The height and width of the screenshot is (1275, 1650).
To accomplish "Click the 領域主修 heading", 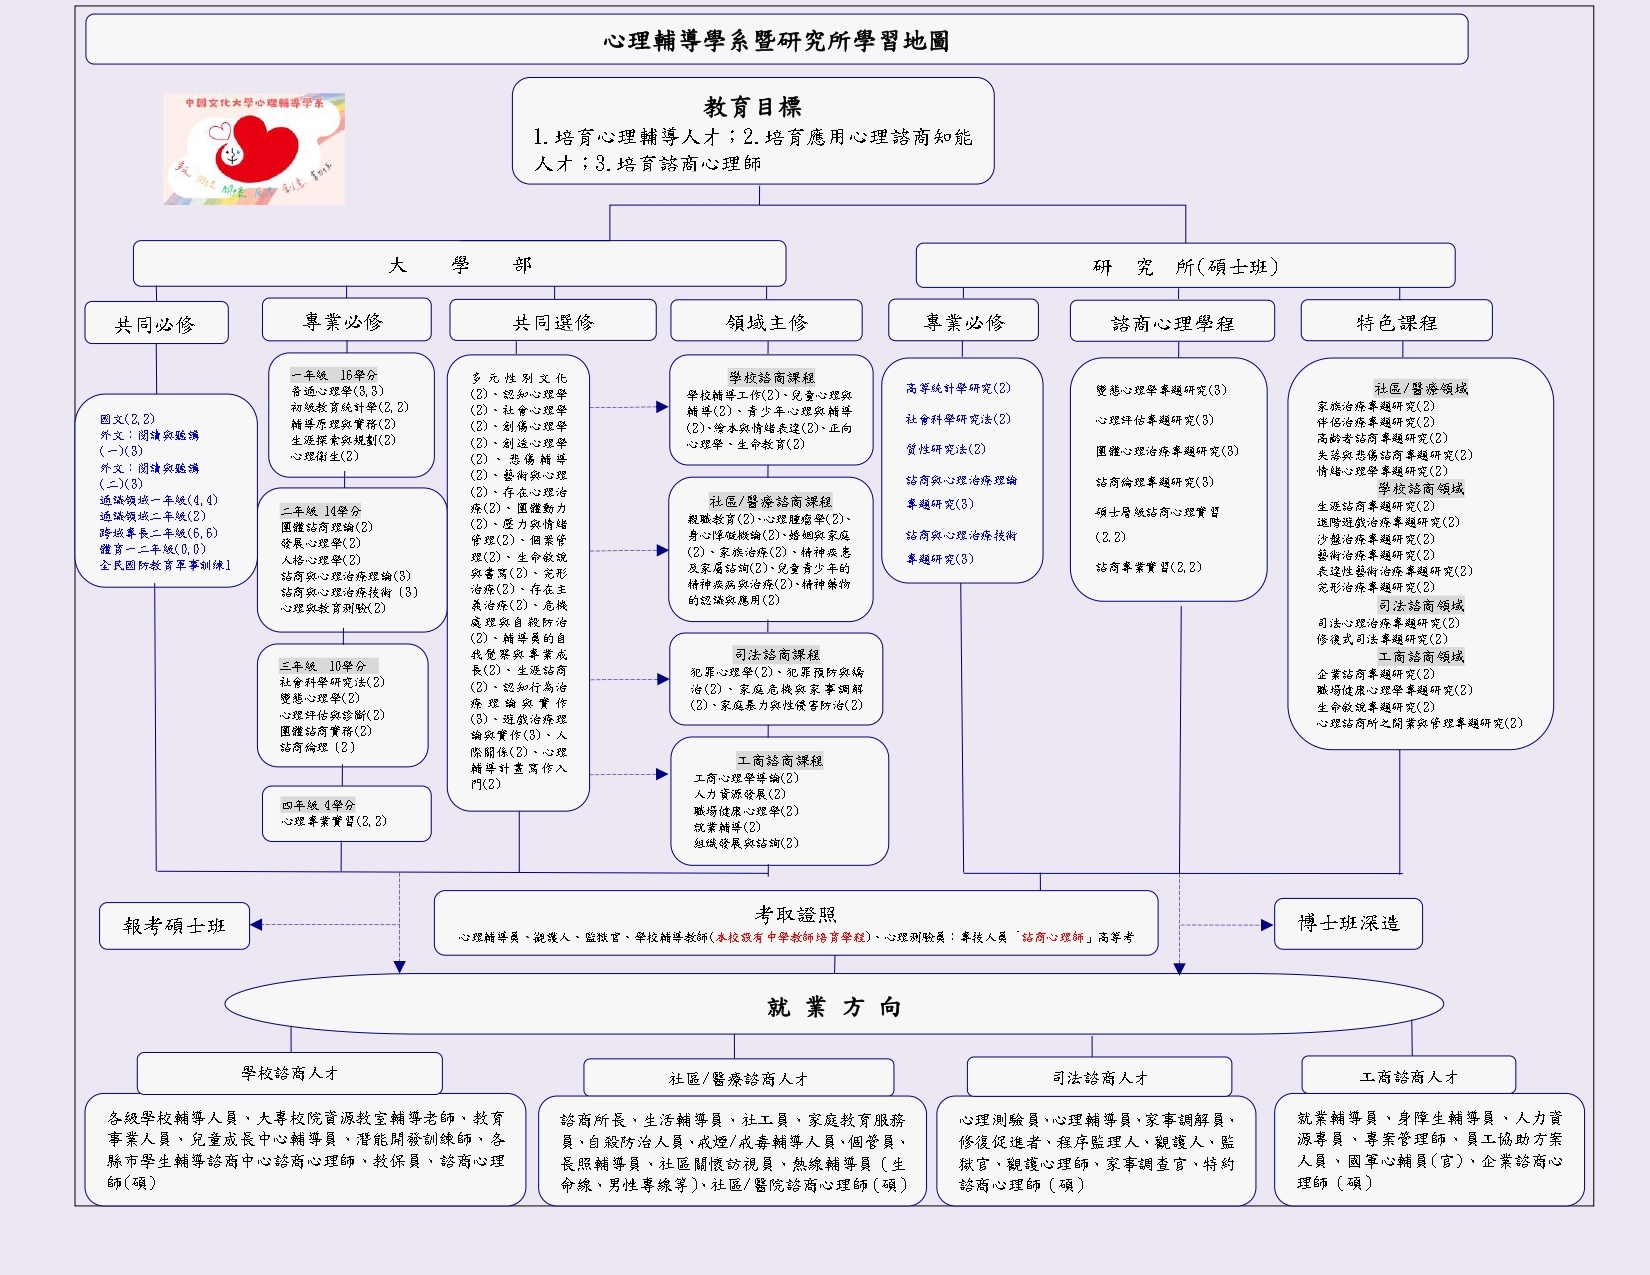I will pos(766,321).
